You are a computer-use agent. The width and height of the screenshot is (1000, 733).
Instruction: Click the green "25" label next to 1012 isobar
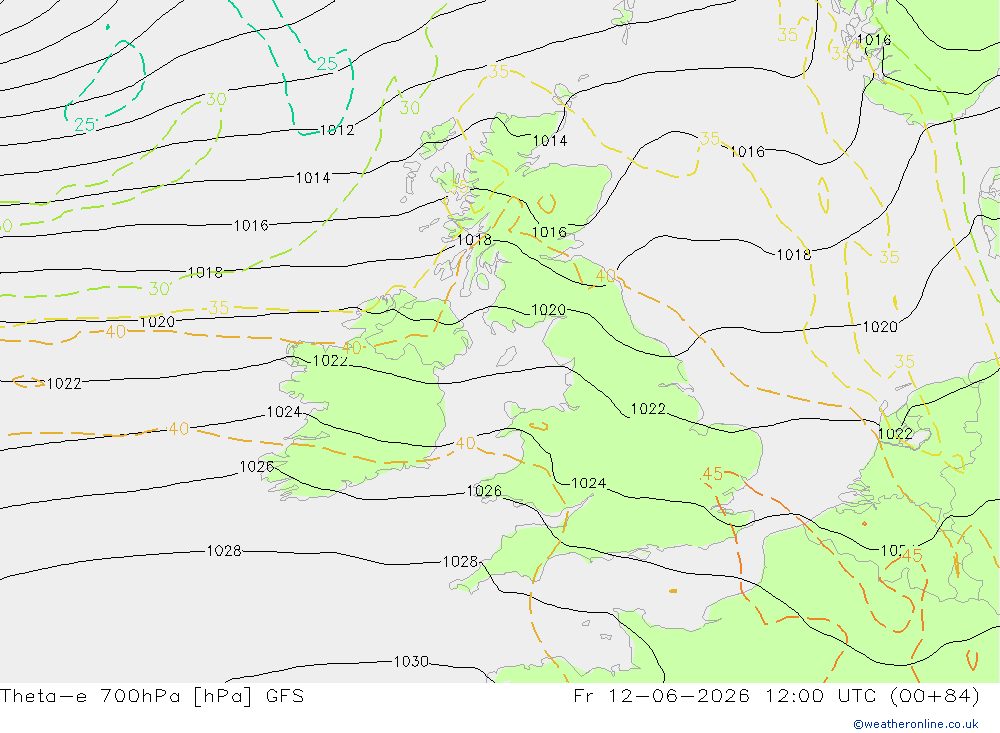click(x=327, y=64)
